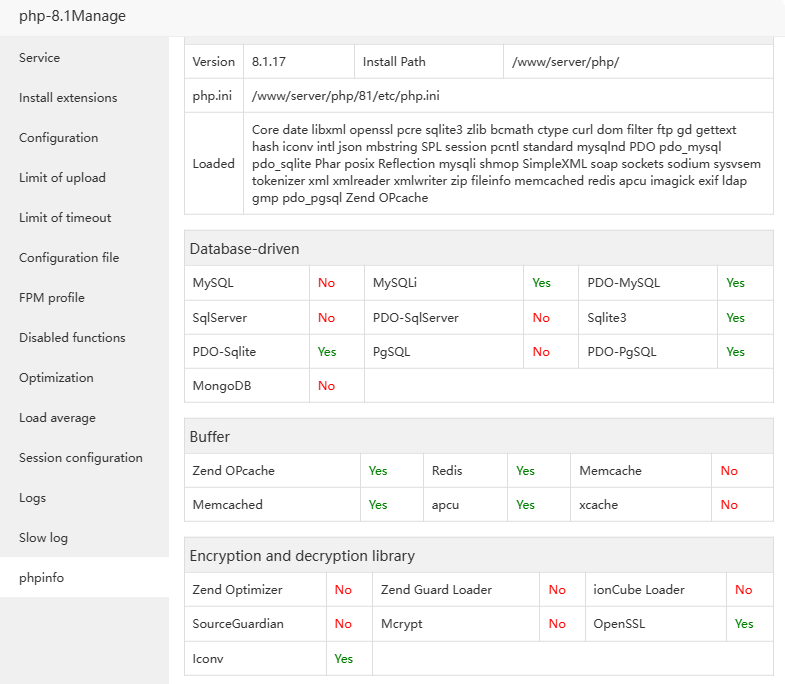Click the install path value /www/server/php/

pos(566,62)
